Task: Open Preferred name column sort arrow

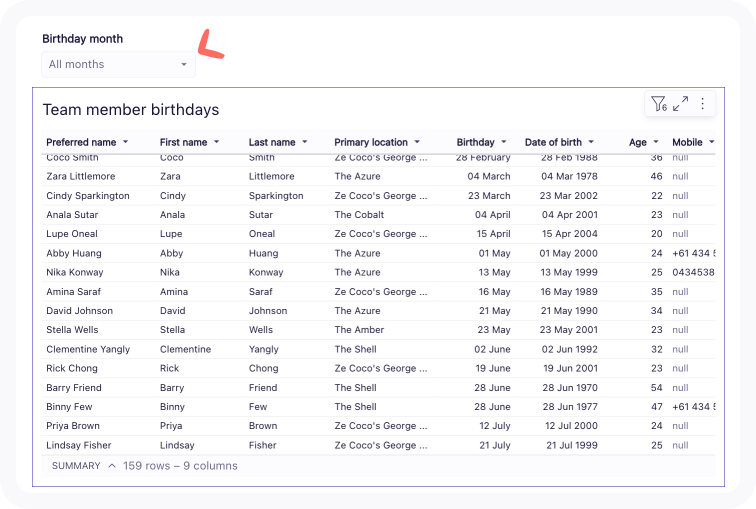Action: (x=125, y=142)
